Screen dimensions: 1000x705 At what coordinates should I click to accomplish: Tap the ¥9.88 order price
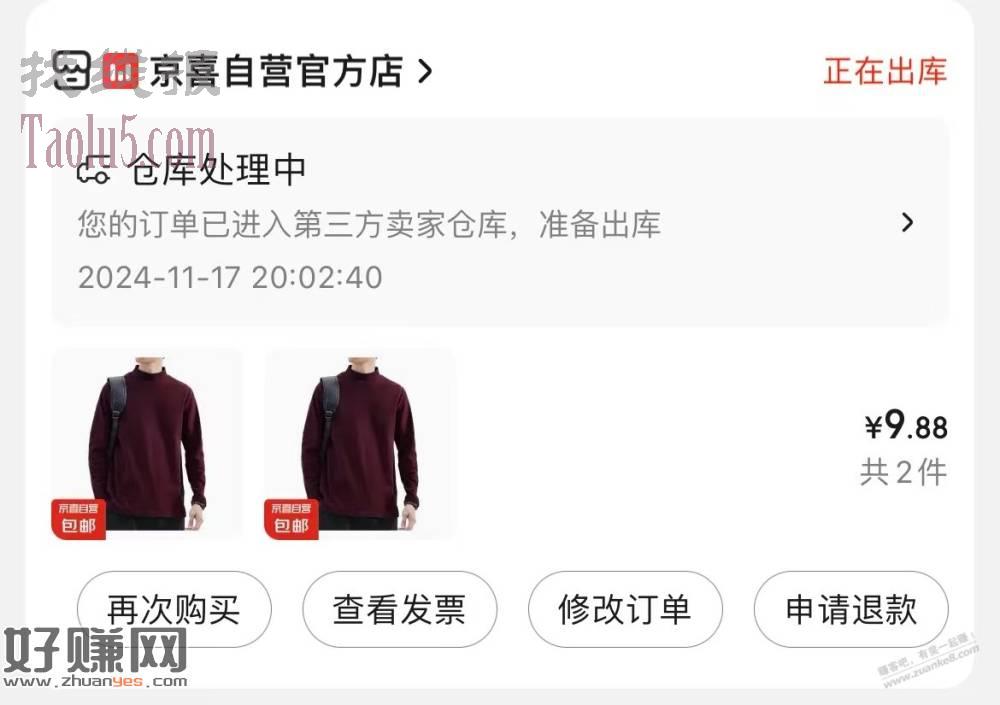pos(906,425)
